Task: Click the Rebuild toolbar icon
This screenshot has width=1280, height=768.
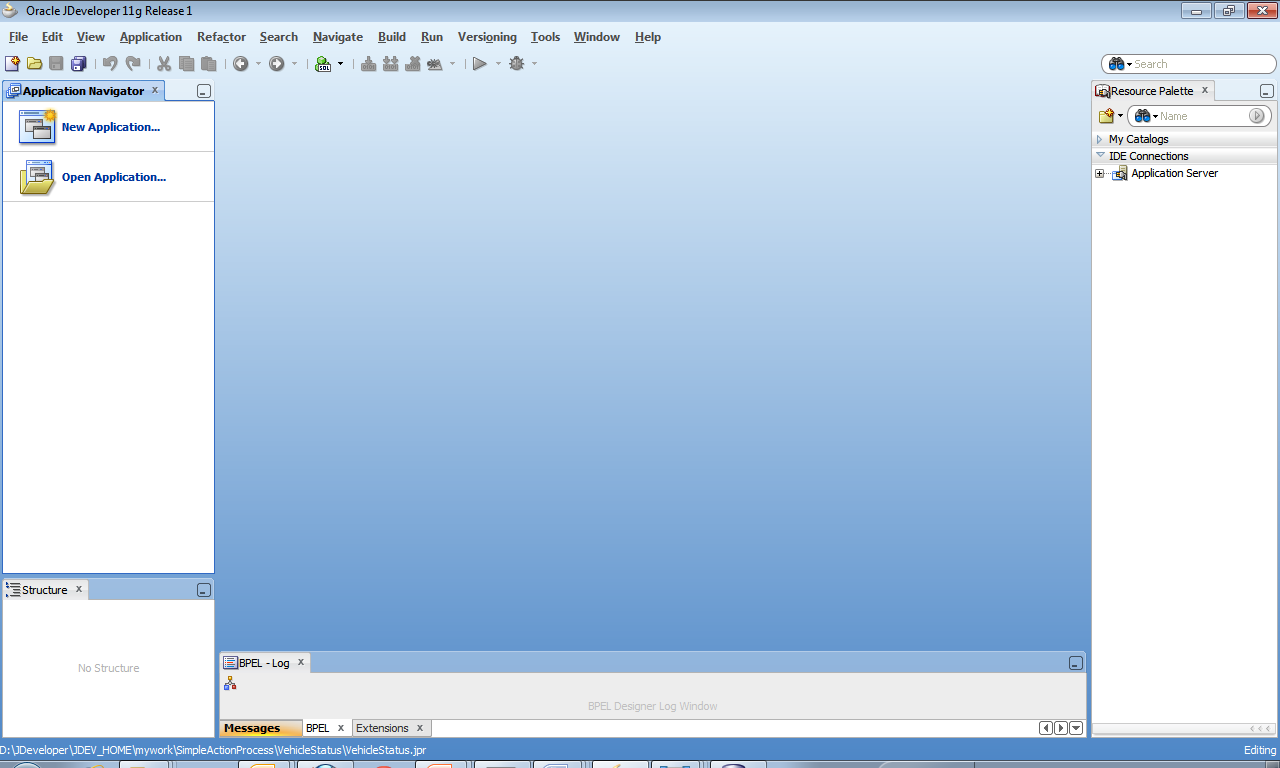Action: coord(390,63)
